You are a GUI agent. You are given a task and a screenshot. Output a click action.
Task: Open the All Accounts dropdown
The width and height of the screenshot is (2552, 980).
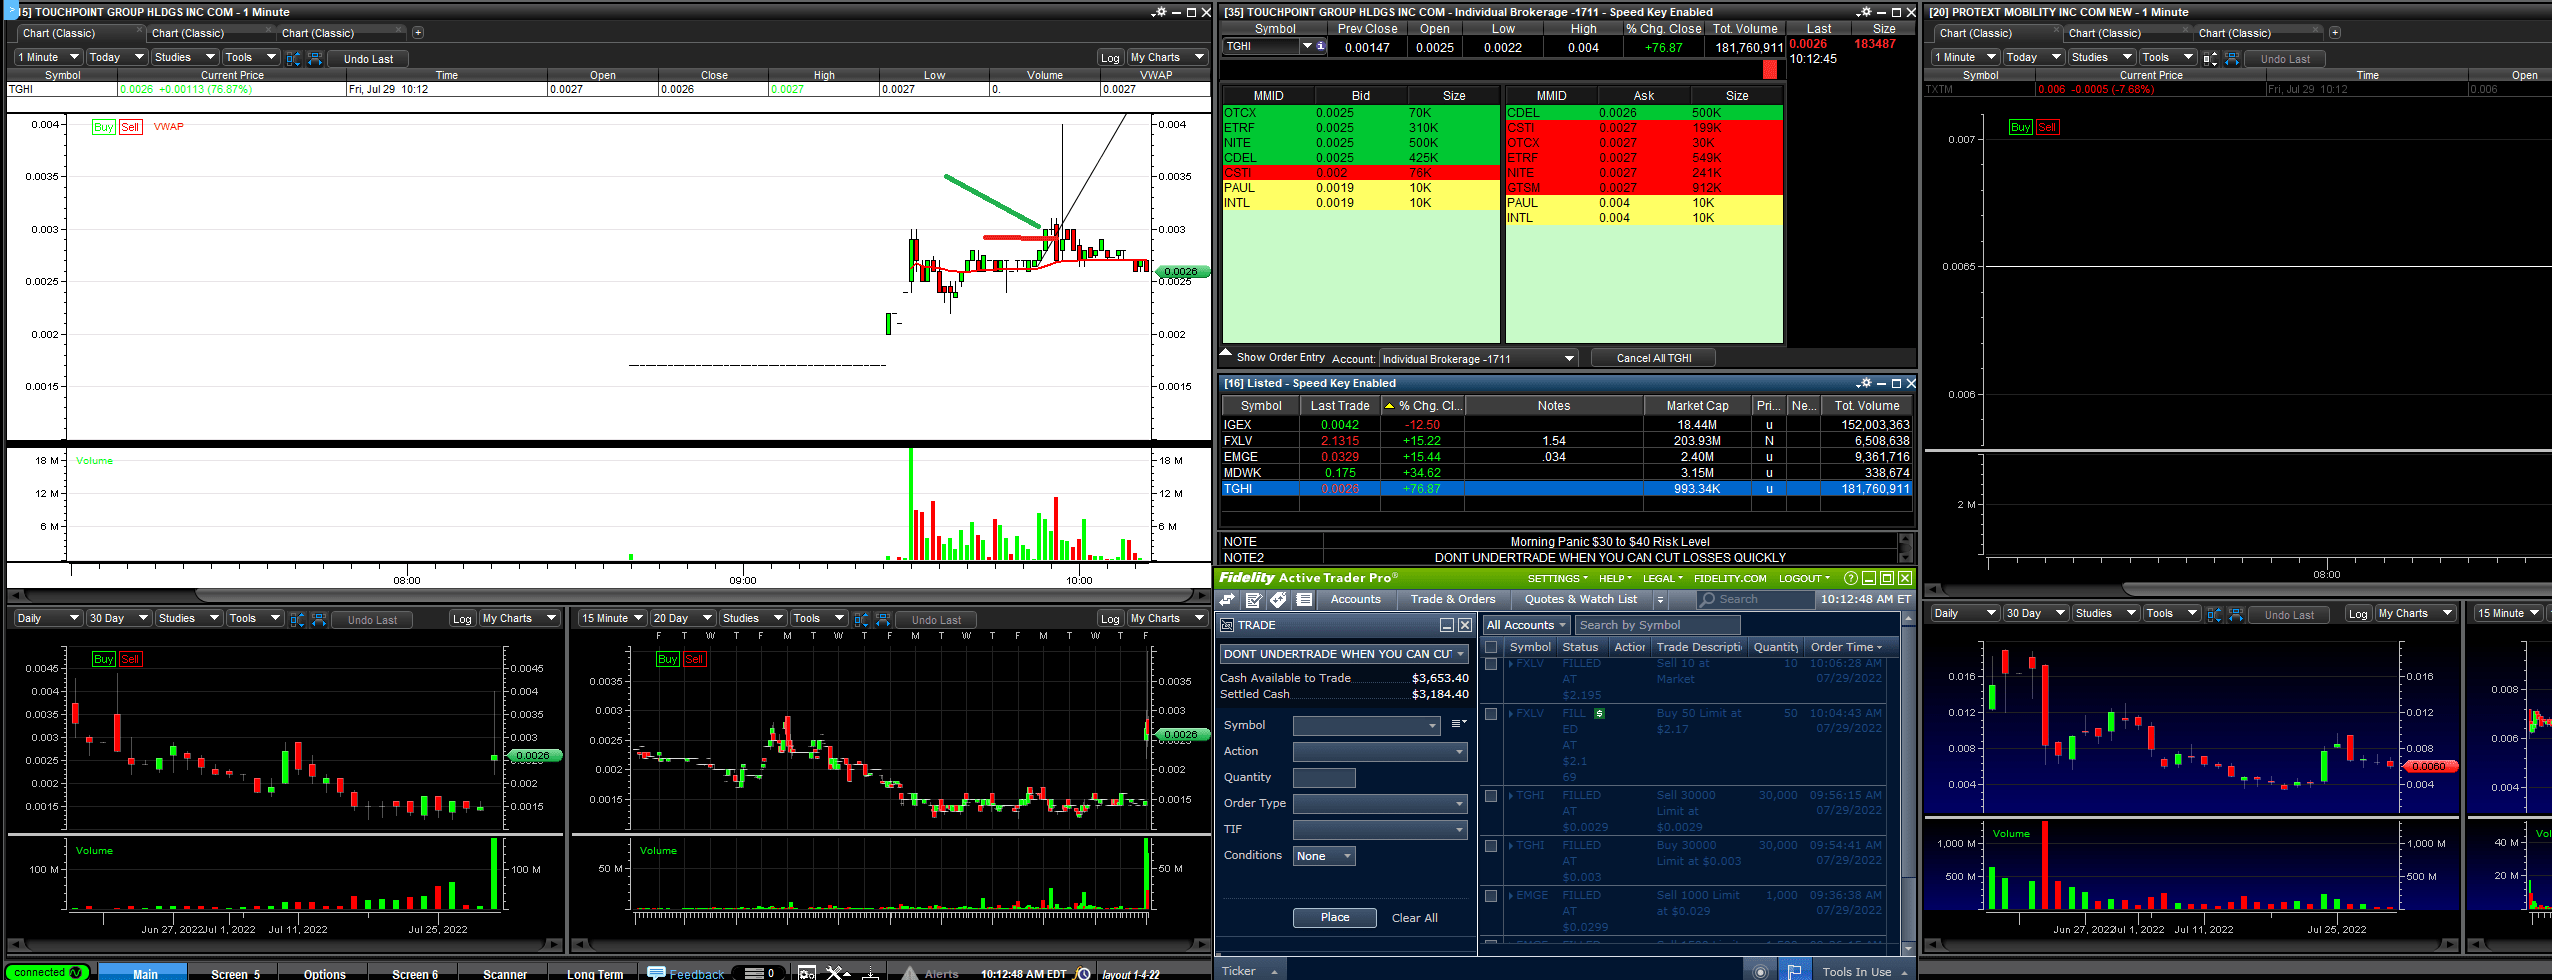(x=1525, y=625)
